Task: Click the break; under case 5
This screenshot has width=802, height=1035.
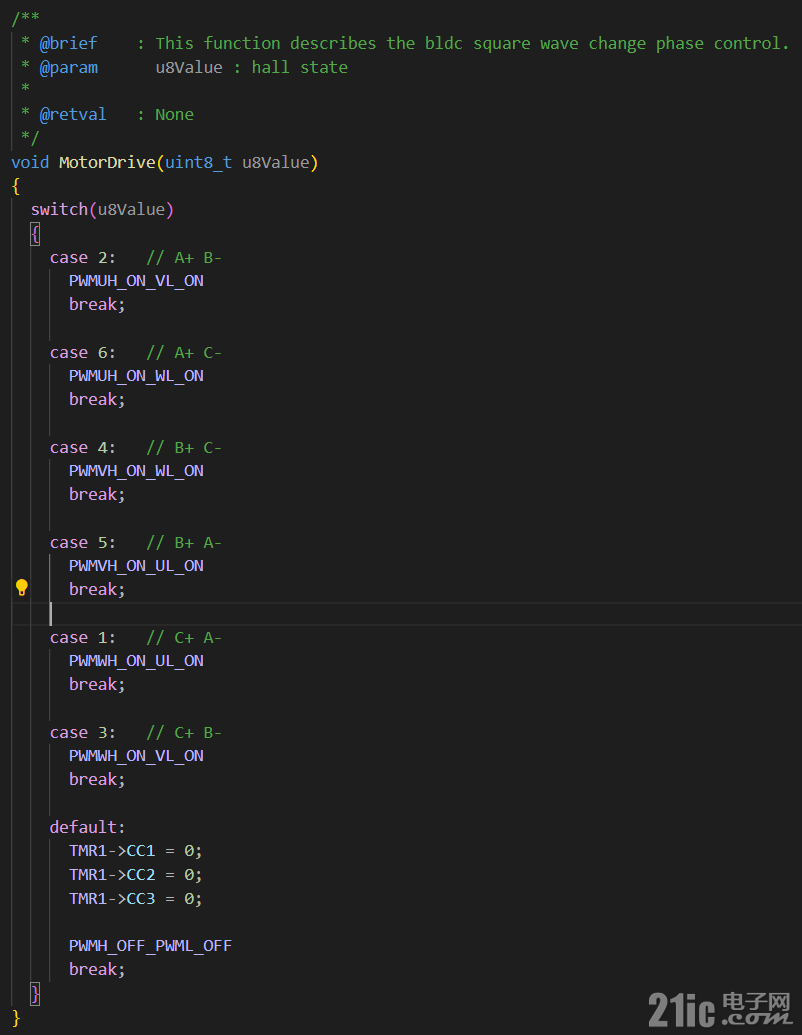Action: pyautogui.click(x=97, y=590)
